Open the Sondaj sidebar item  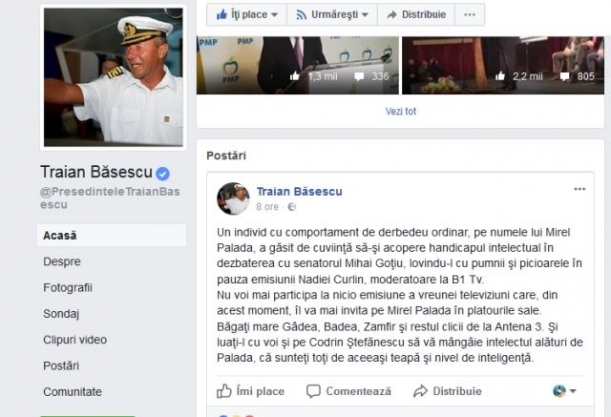61,314
